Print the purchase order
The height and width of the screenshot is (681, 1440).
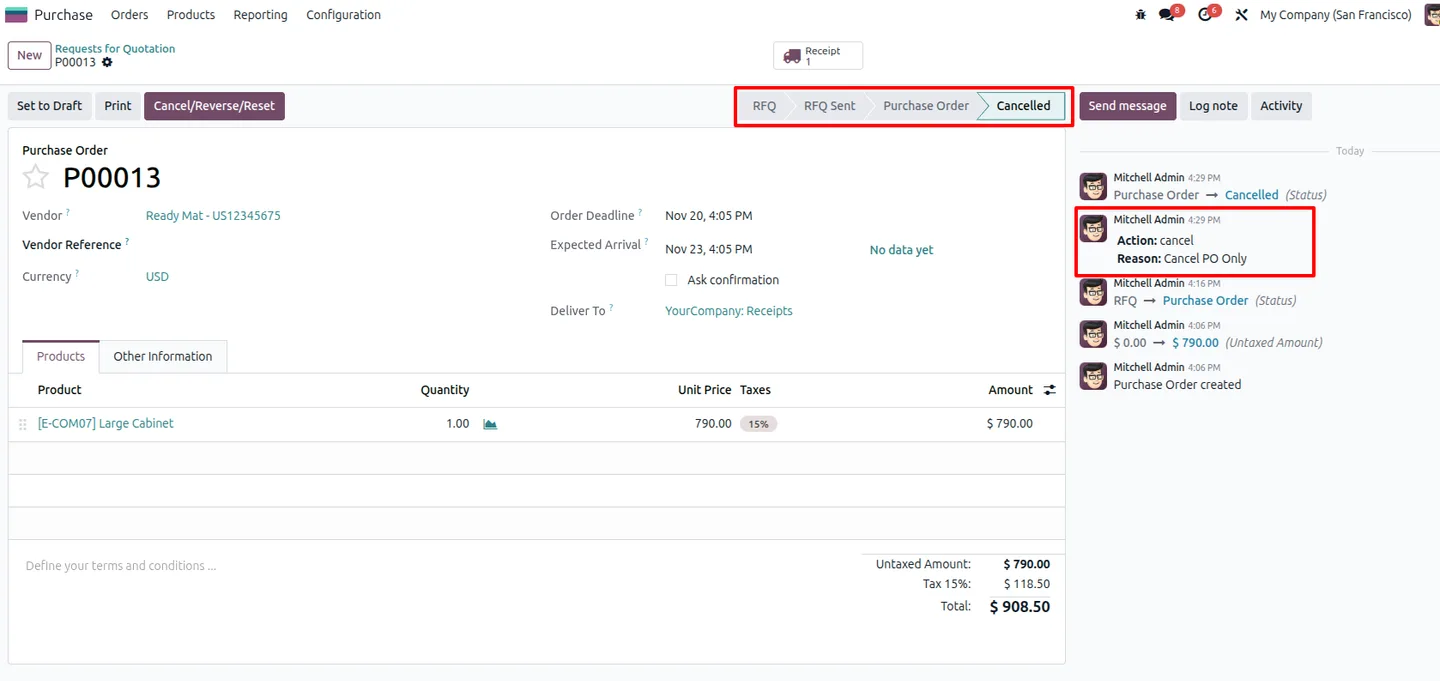point(118,106)
